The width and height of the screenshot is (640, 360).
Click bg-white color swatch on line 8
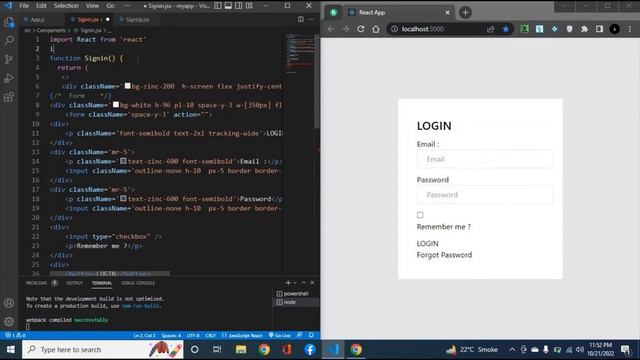[116, 104]
